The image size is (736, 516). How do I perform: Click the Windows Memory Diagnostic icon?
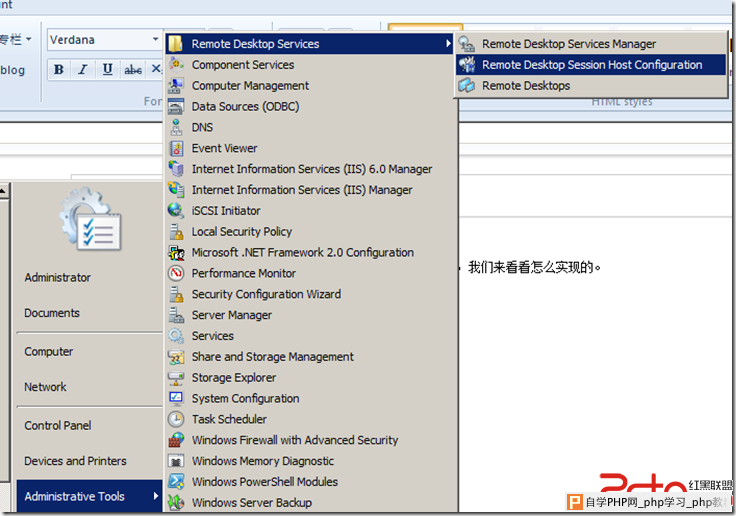pos(176,461)
